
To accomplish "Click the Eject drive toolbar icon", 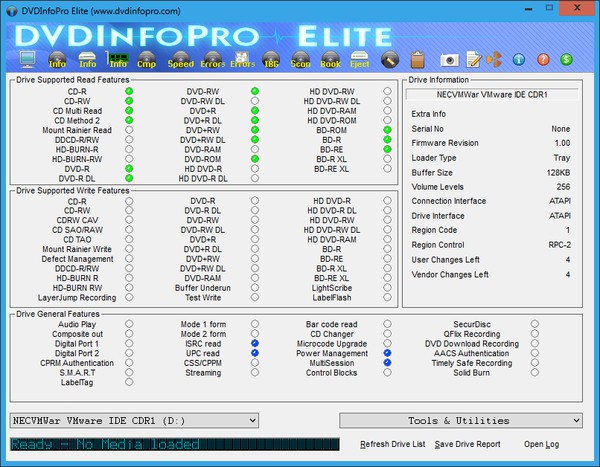I will pyautogui.click(x=359, y=60).
